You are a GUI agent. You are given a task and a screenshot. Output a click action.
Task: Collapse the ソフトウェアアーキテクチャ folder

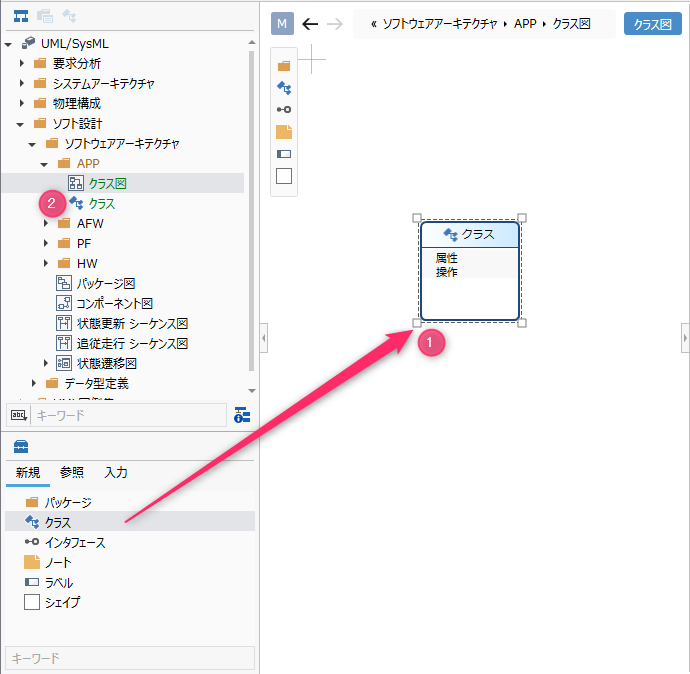(x=32, y=144)
